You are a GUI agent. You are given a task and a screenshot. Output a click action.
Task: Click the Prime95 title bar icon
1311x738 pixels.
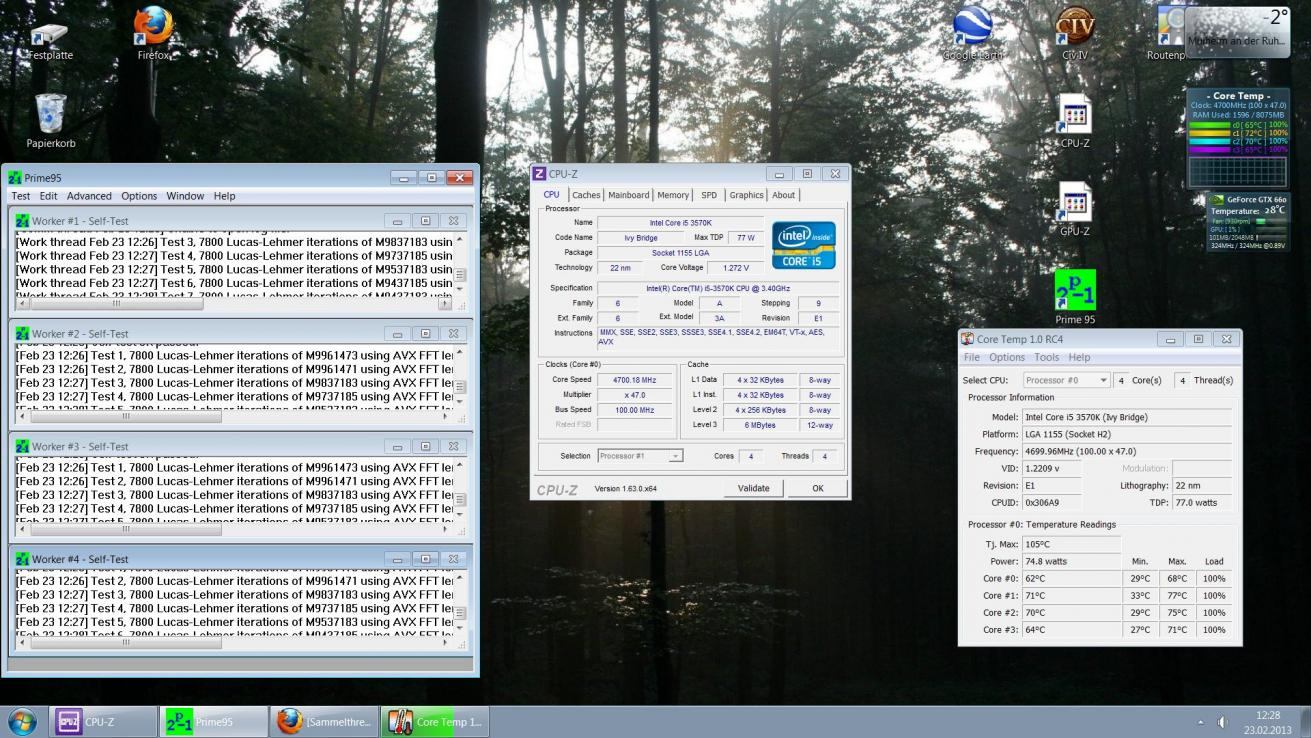[x=15, y=178]
